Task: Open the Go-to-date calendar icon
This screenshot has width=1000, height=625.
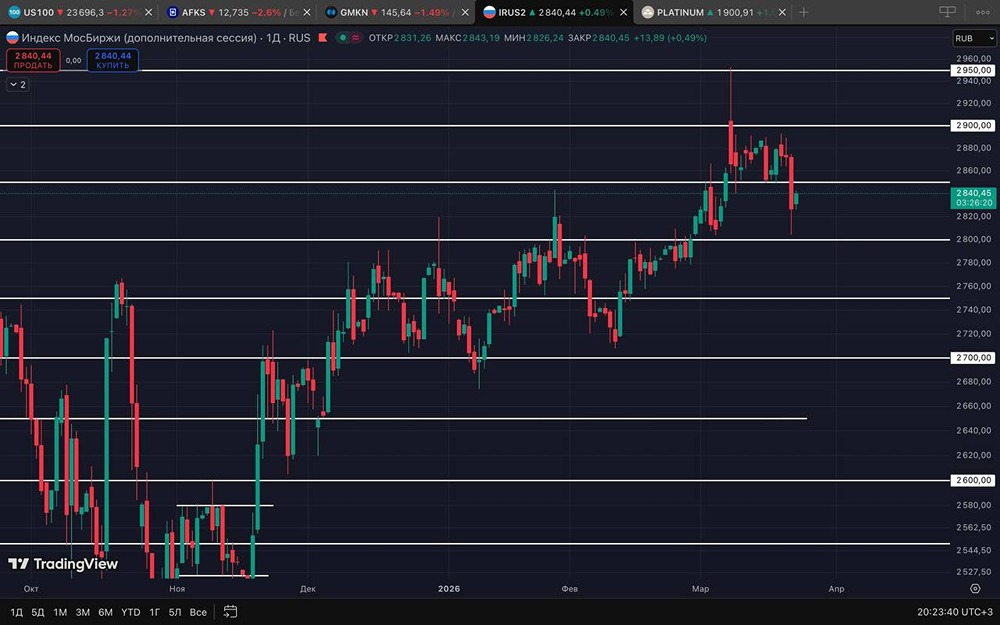Action: [230, 612]
